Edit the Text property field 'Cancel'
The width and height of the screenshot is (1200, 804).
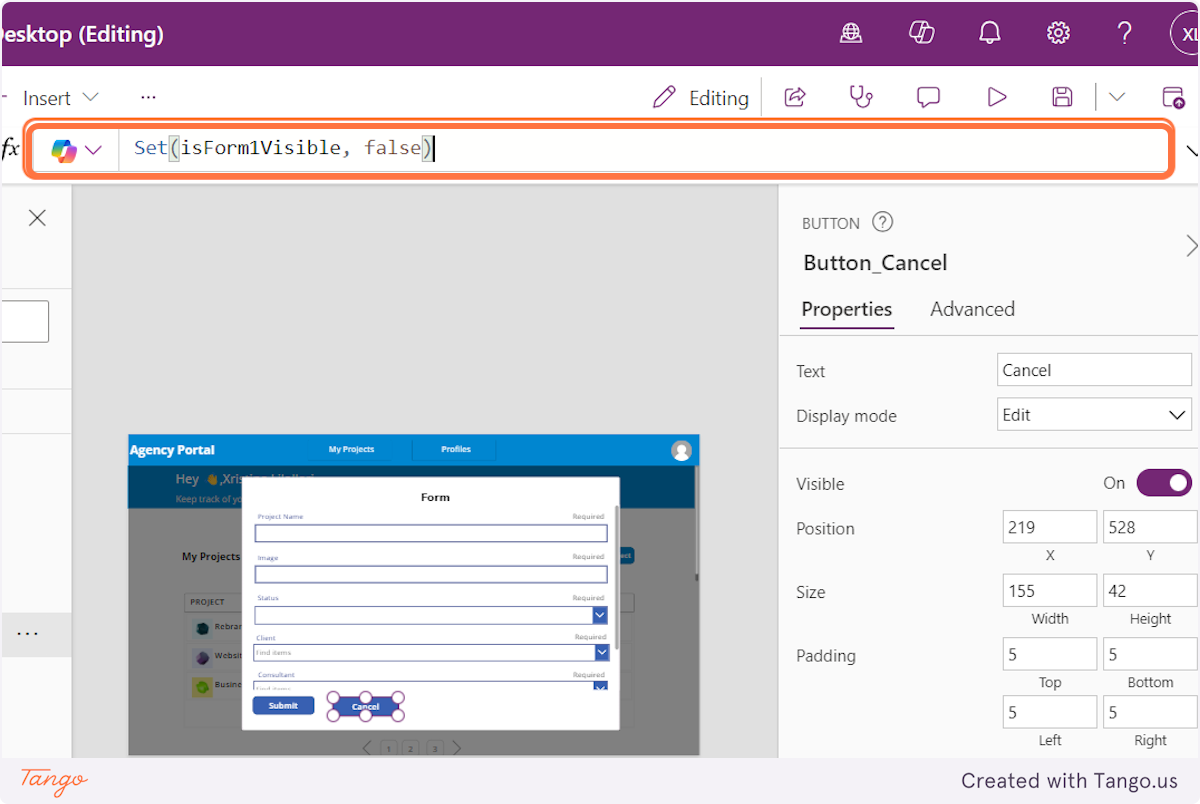tap(1095, 370)
